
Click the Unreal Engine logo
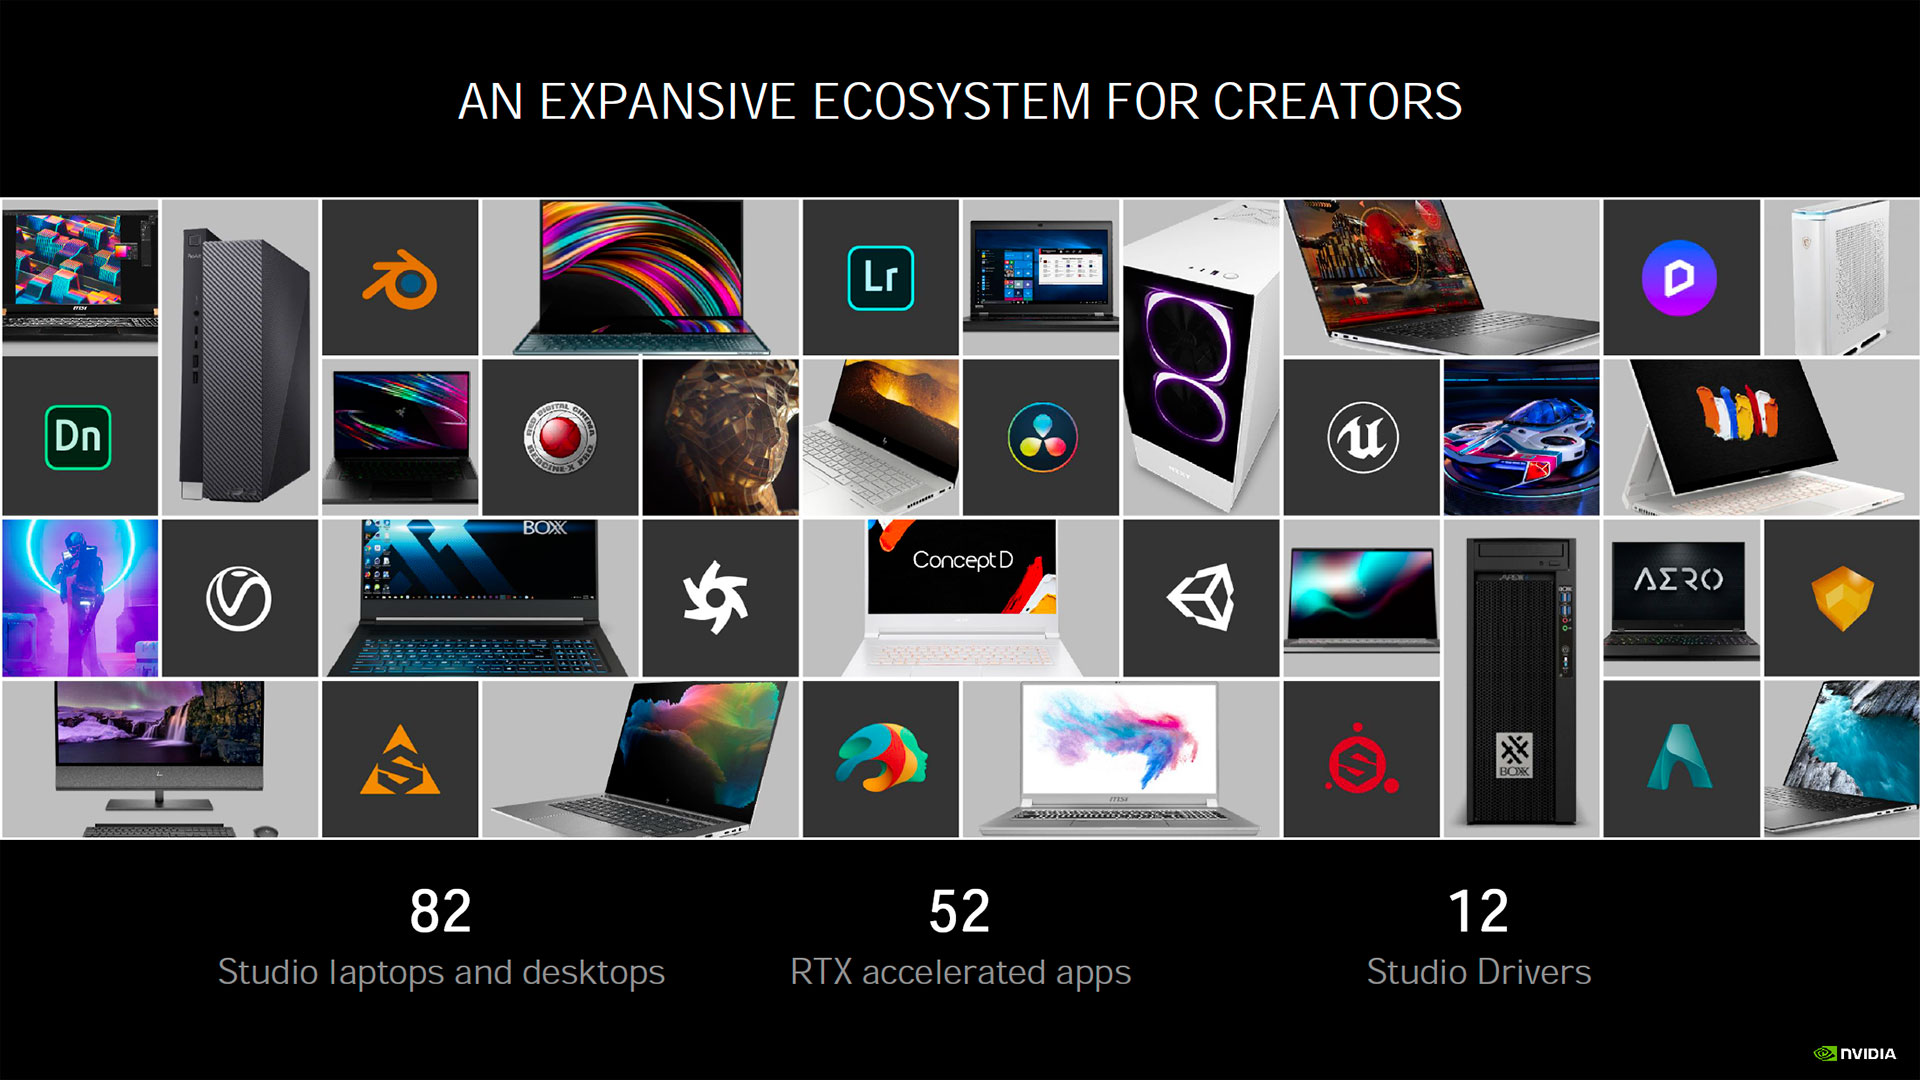click(x=1362, y=437)
